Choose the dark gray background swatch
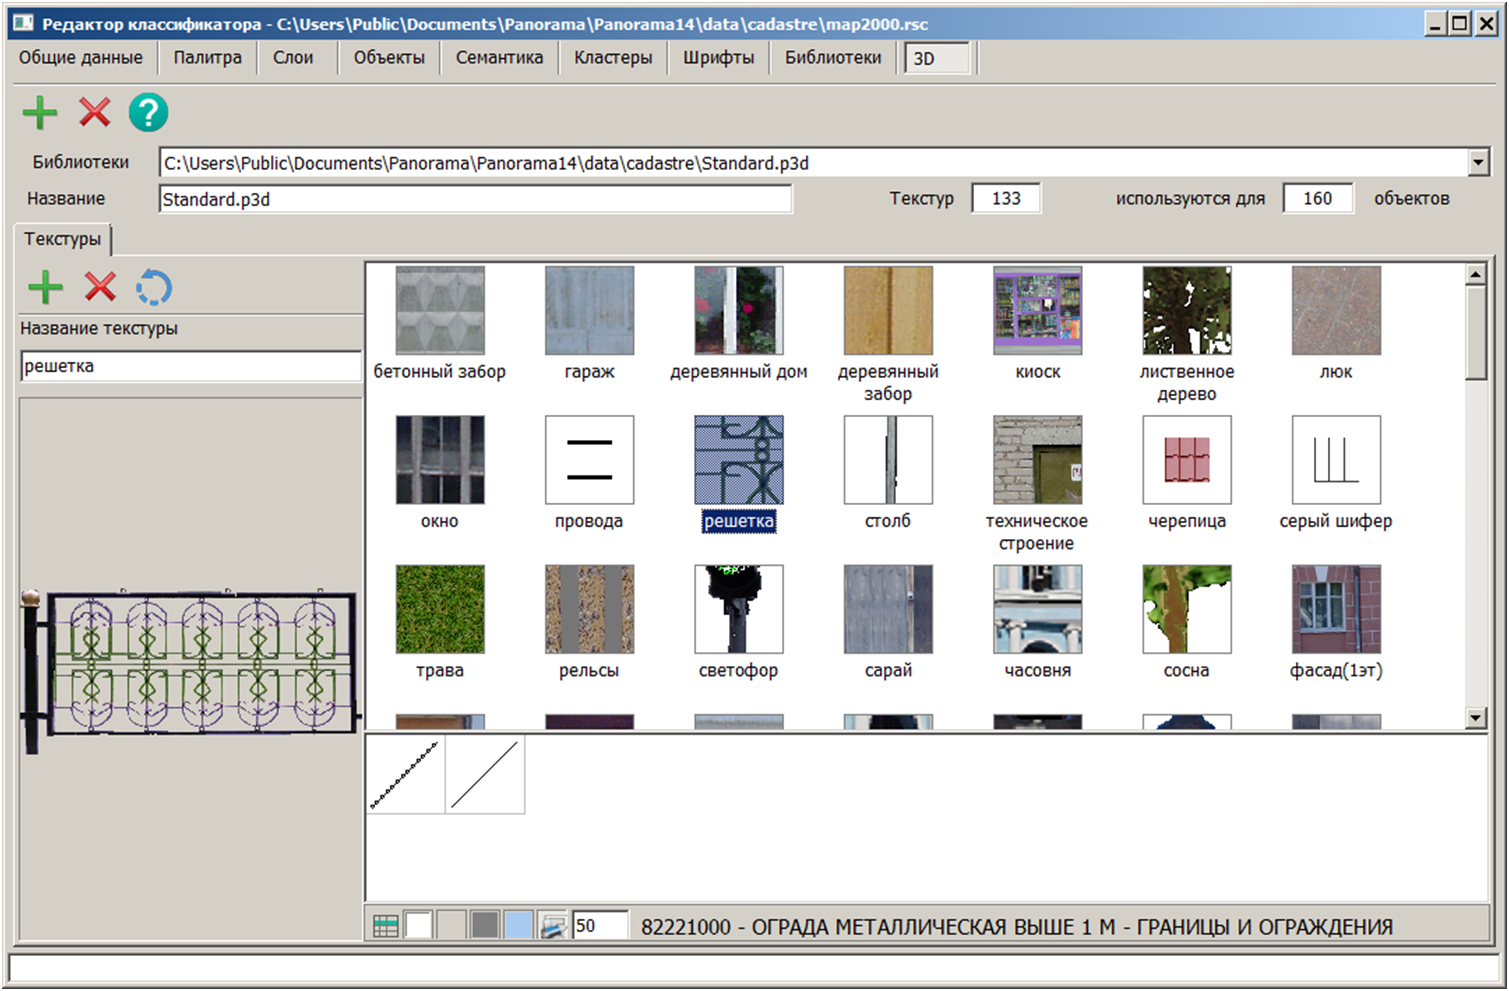The width and height of the screenshot is (1509, 991). click(485, 926)
